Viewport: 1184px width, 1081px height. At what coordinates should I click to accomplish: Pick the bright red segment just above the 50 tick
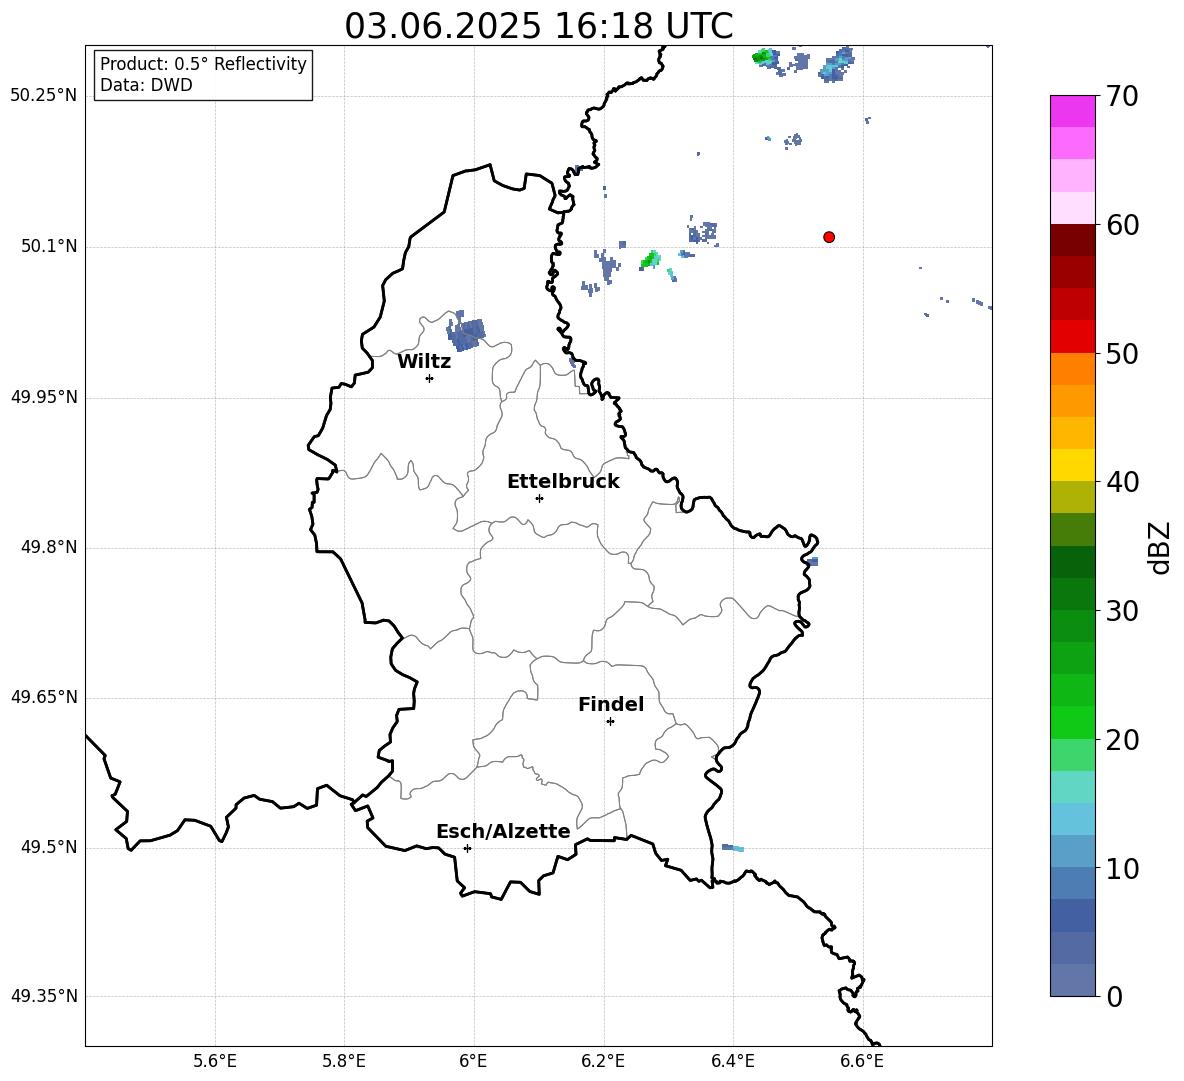coord(1073,337)
